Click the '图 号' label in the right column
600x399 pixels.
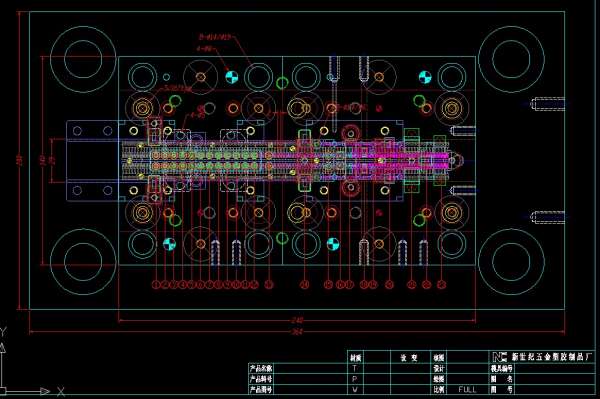[502, 390]
